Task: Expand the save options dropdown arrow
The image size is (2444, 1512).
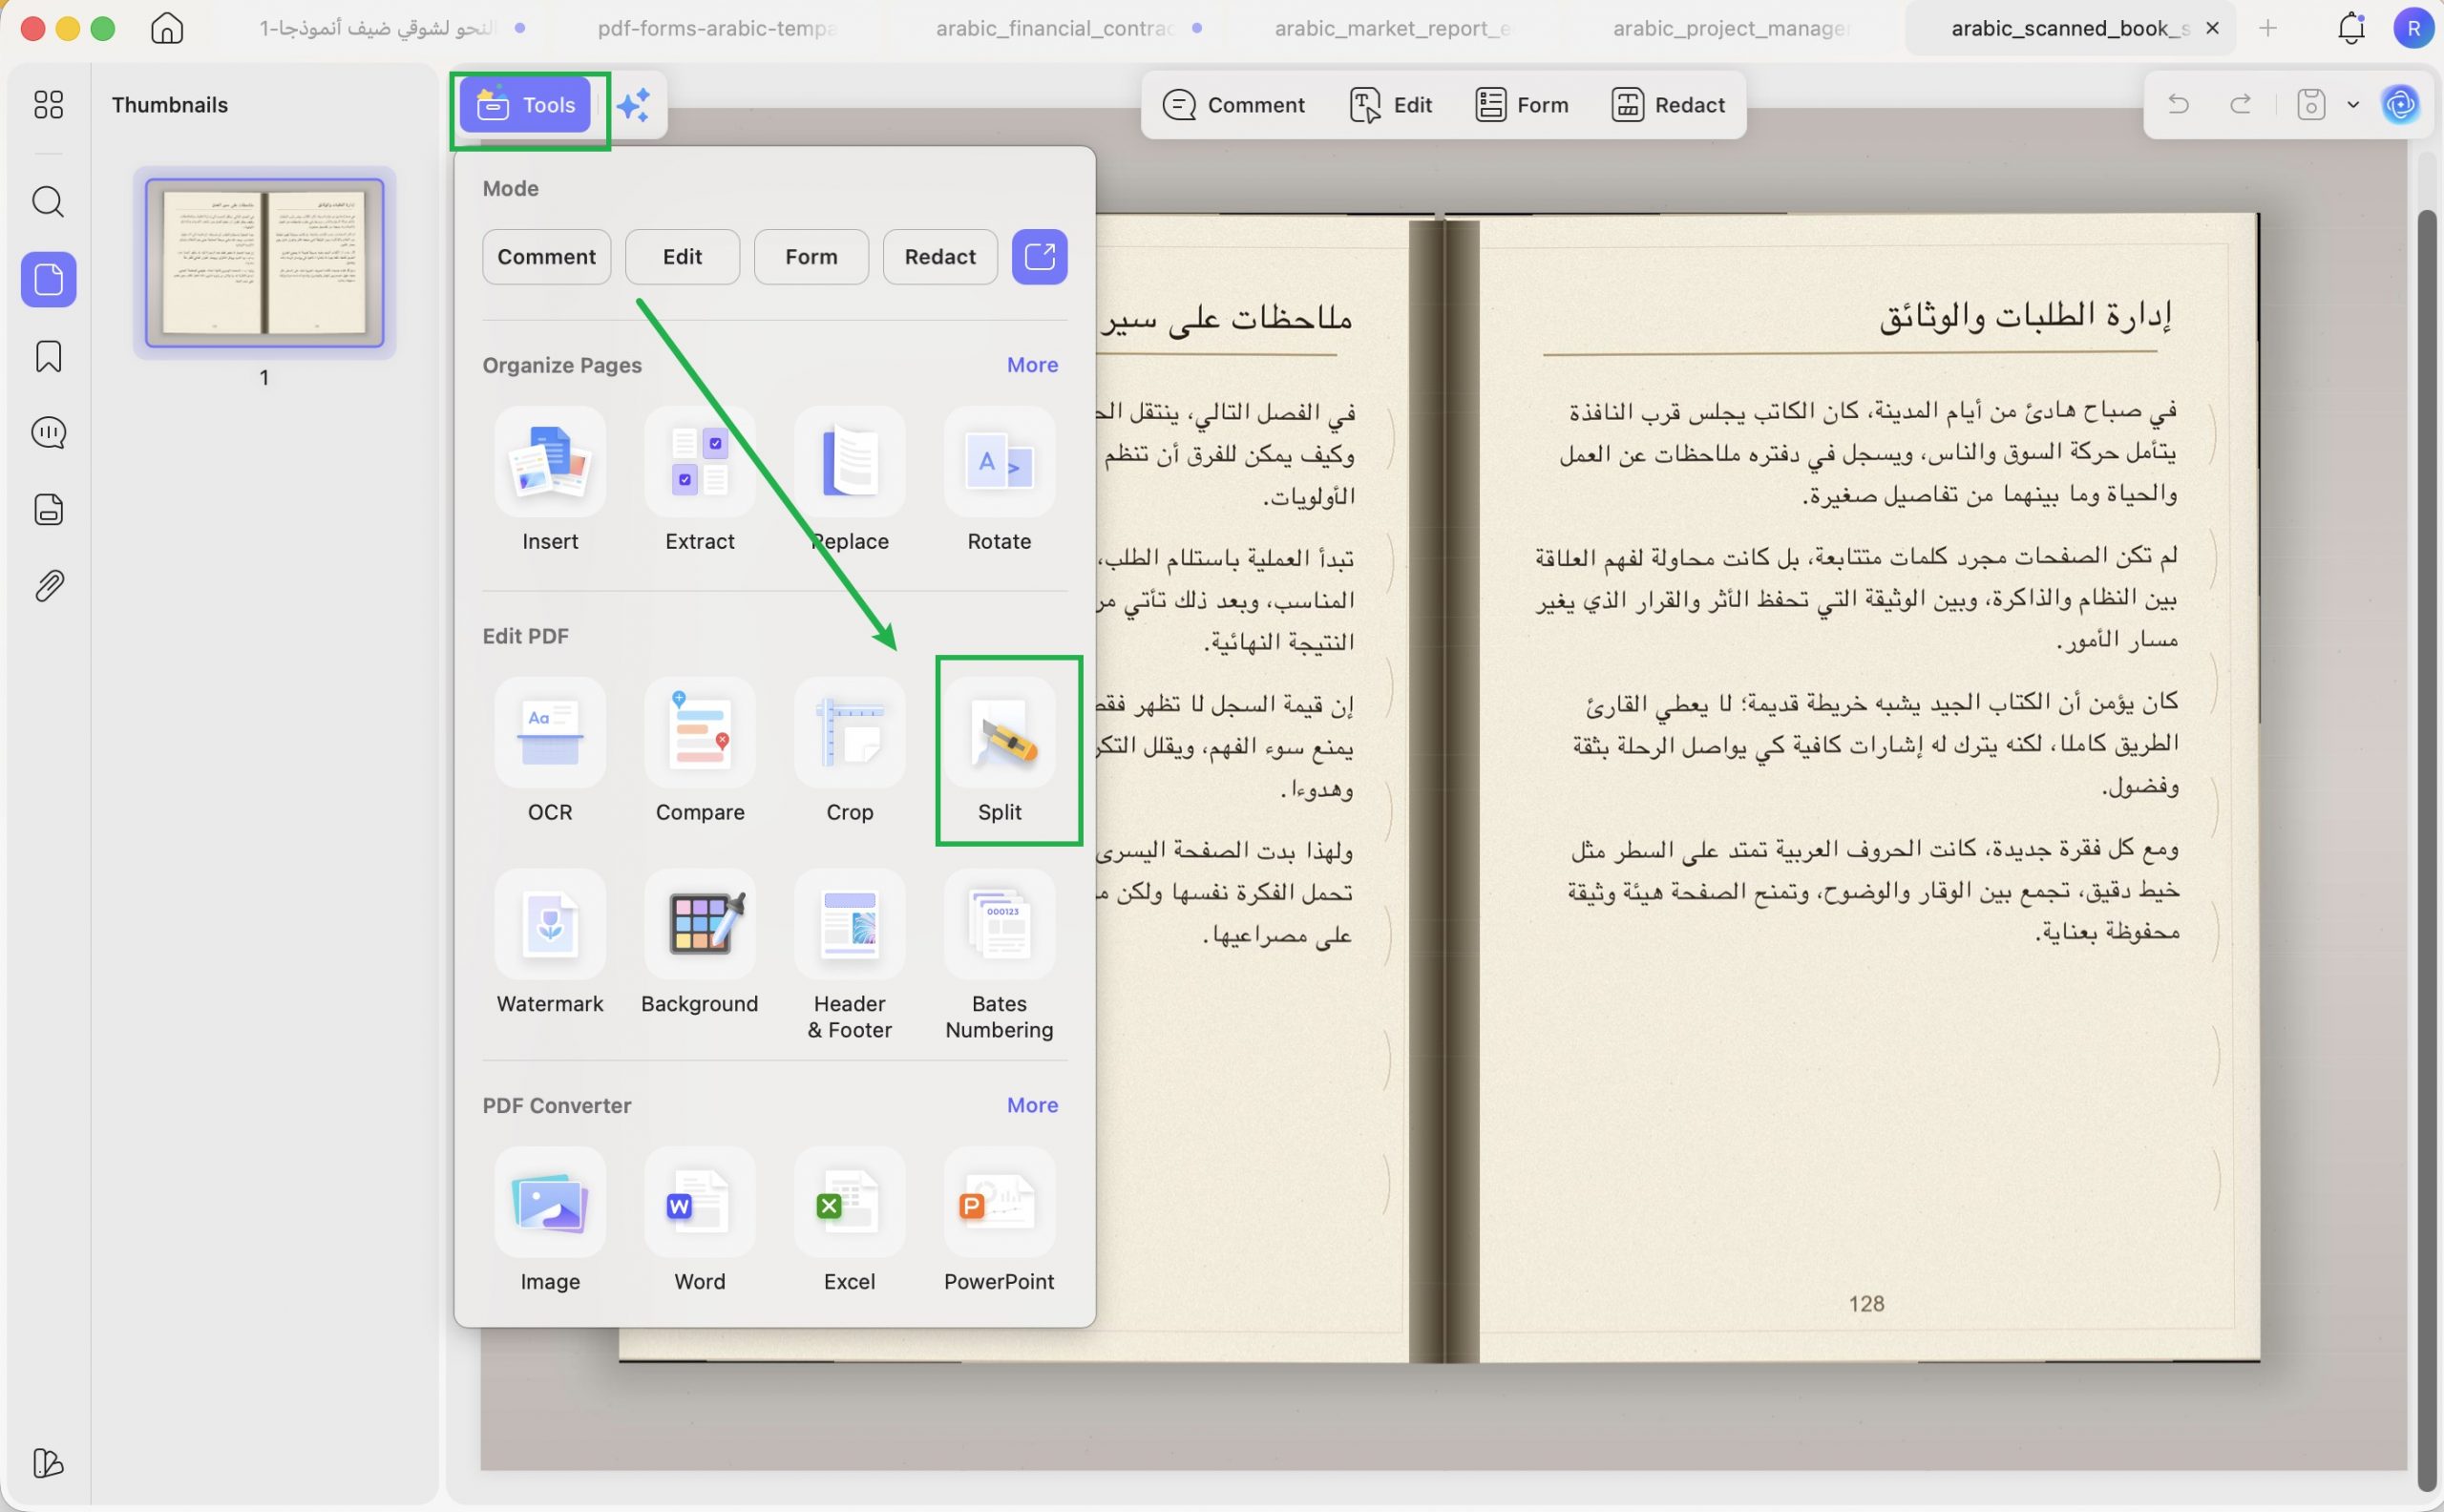Action: [2353, 105]
